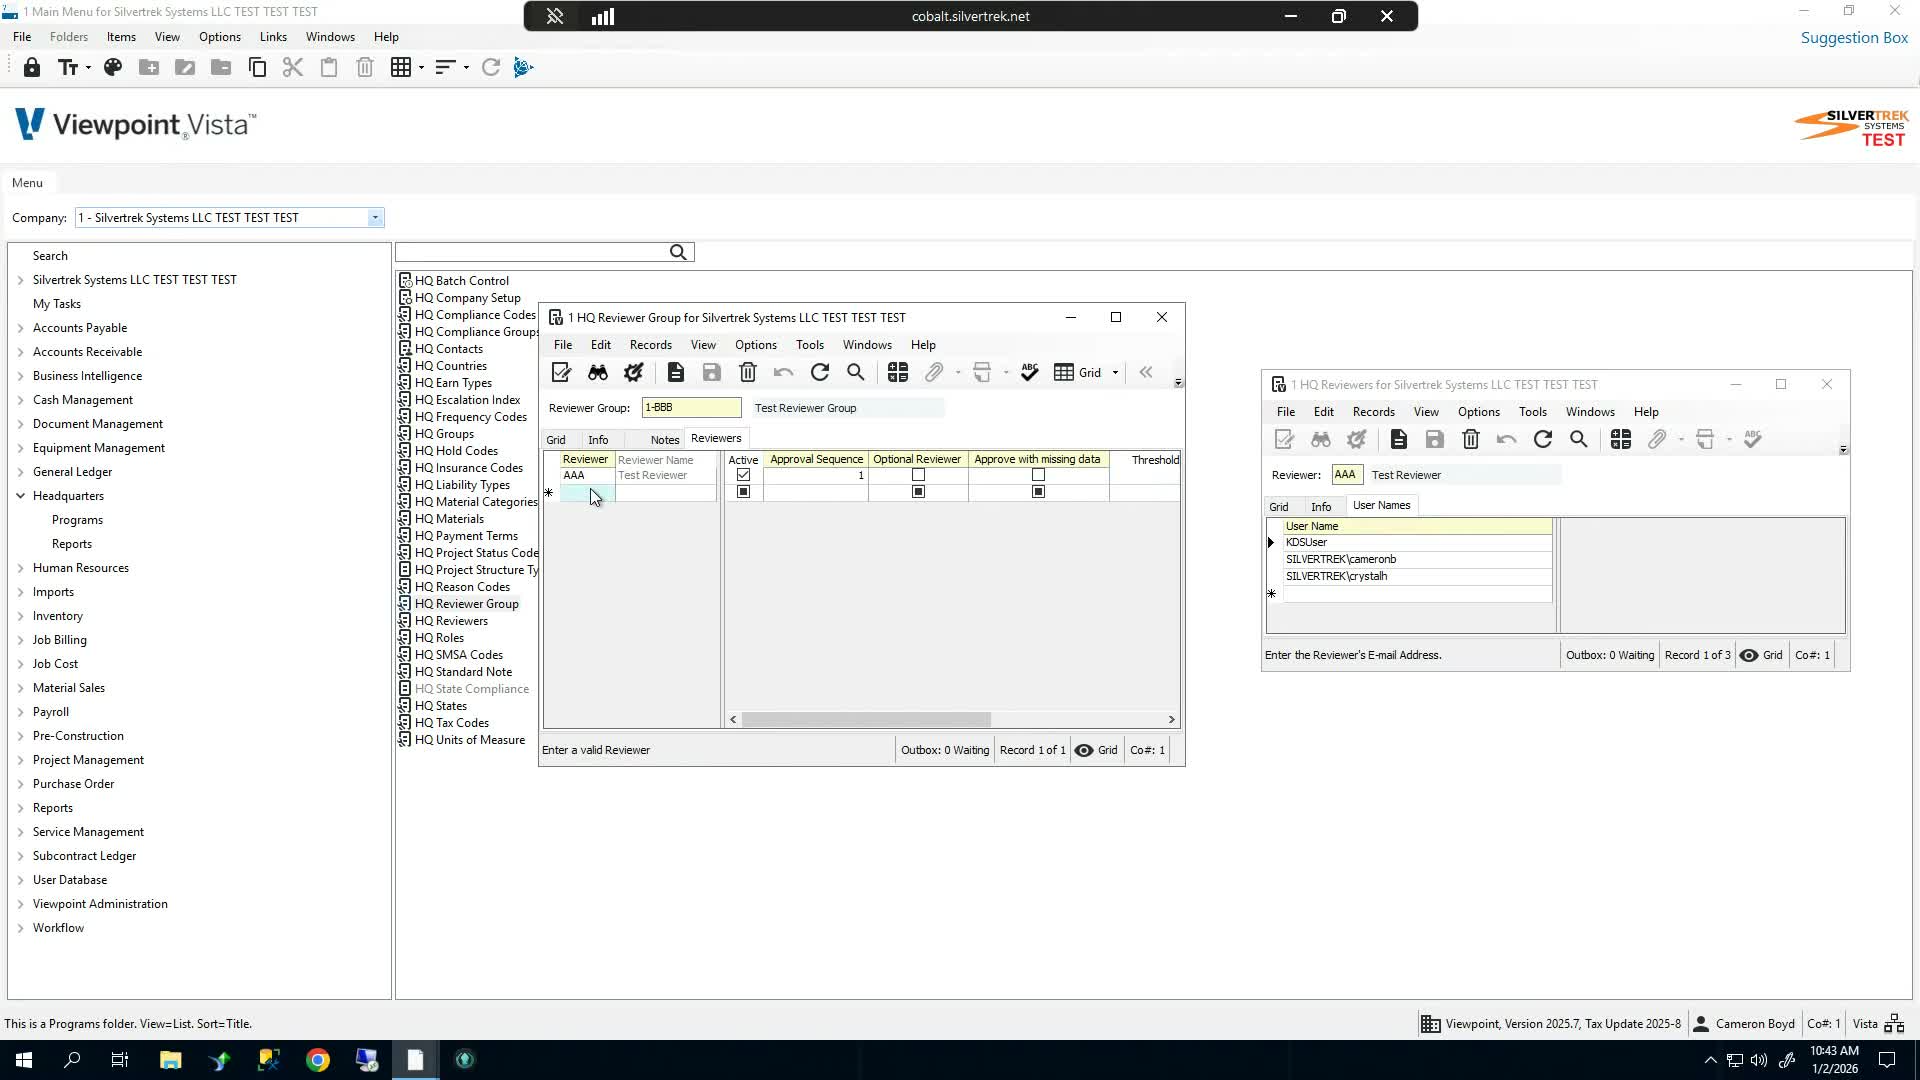Open the Company dropdown
Viewport: 1920px width, 1080px height.
pyautogui.click(x=375, y=218)
